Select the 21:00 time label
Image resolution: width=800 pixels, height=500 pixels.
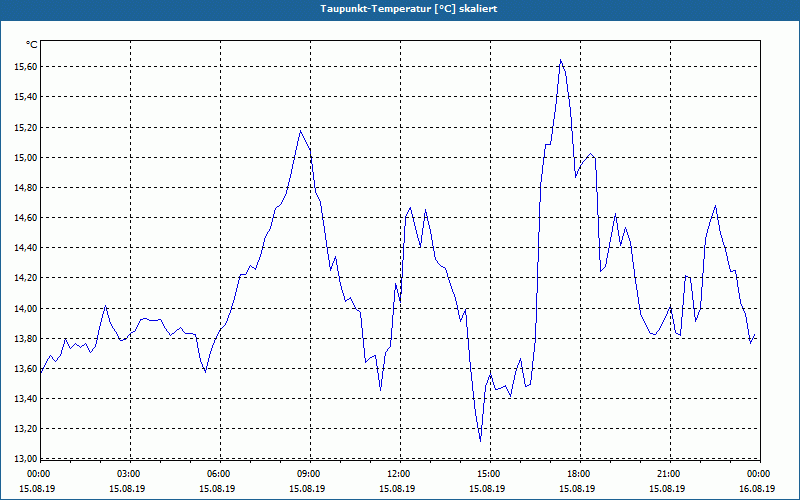(x=668, y=474)
